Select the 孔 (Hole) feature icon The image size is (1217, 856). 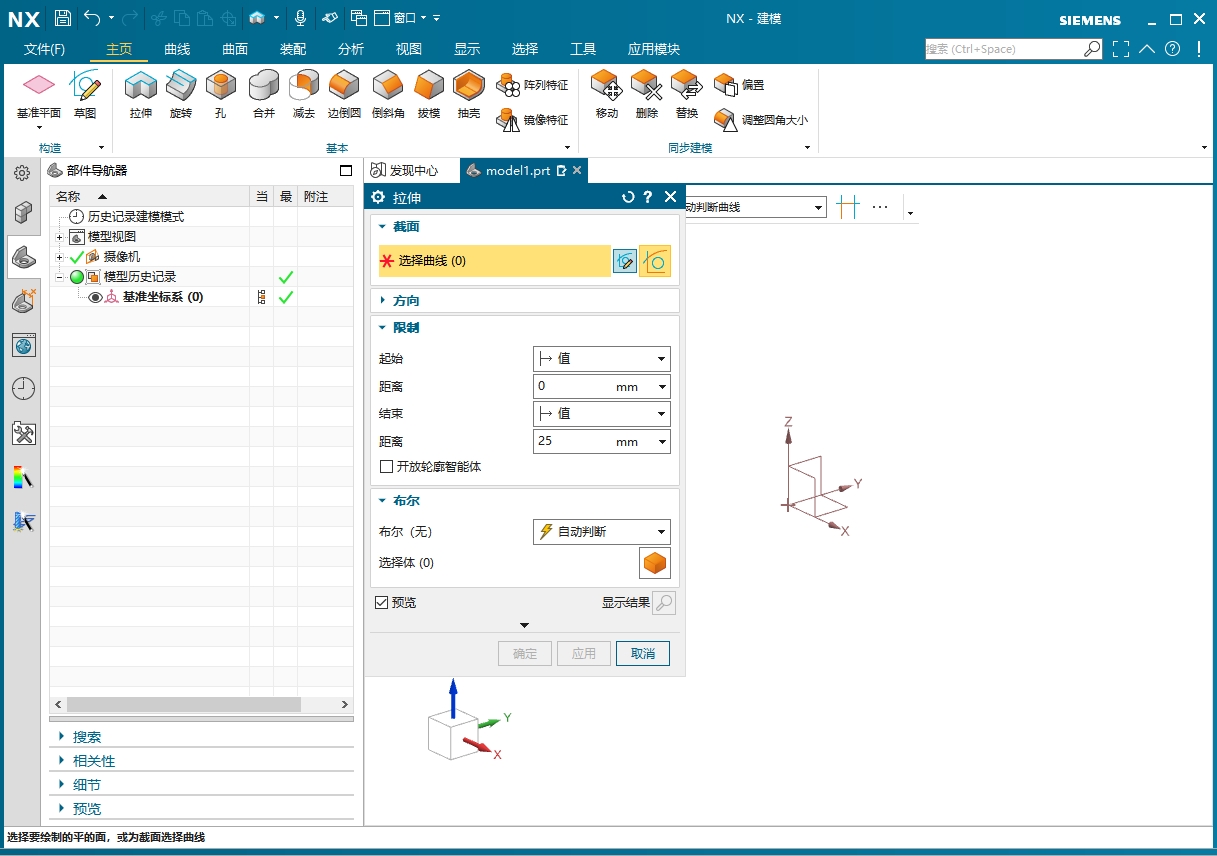click(220, 88)
